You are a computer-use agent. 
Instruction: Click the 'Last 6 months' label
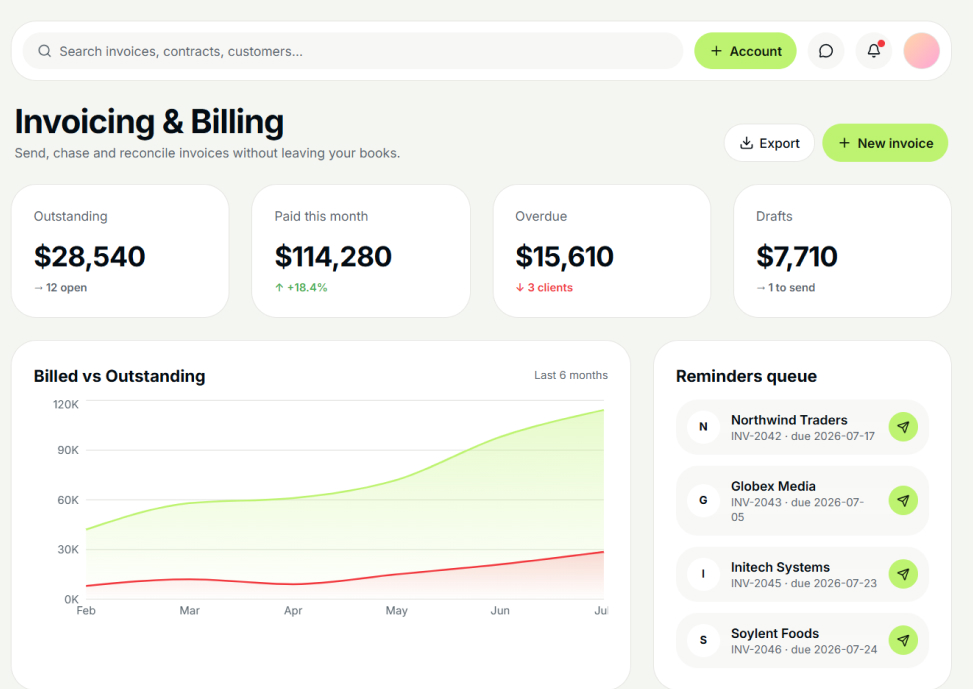click(571, 375)
